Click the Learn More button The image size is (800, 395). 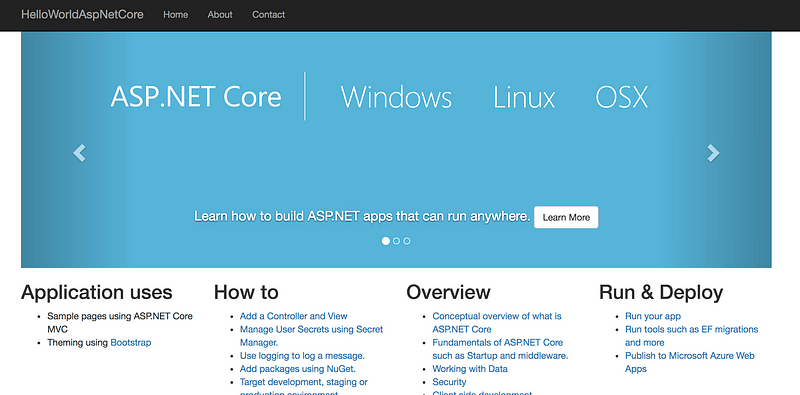566,217
